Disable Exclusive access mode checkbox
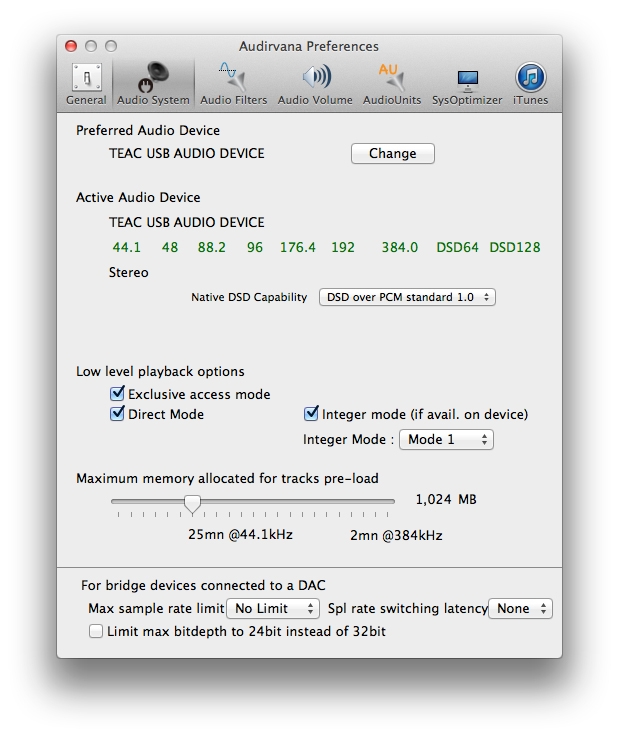 coord(117,394)
